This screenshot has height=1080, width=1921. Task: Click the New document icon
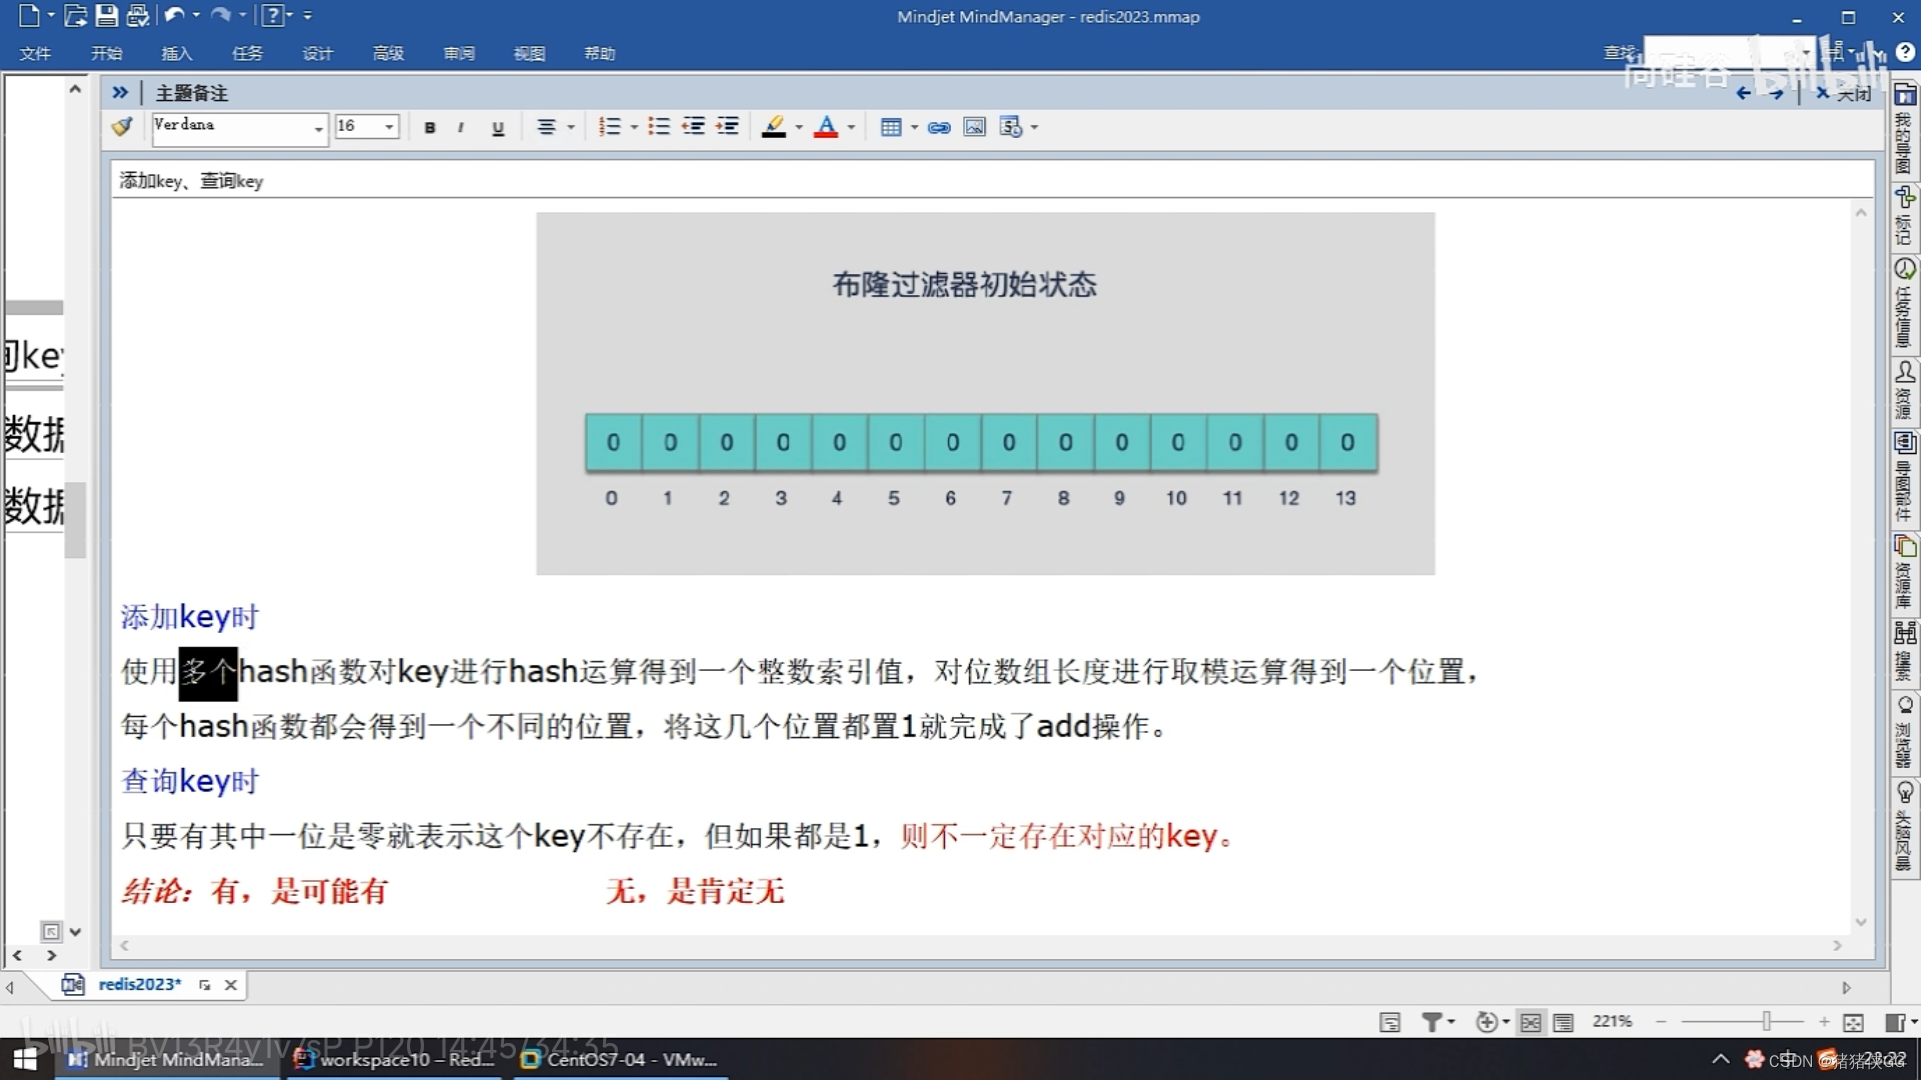pyautogui.click(x=29, y=15)
